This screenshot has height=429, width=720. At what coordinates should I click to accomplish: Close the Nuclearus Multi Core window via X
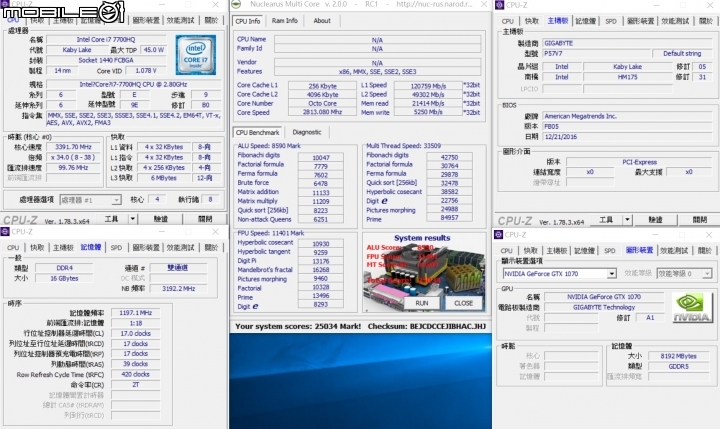(x=484, y=4)
